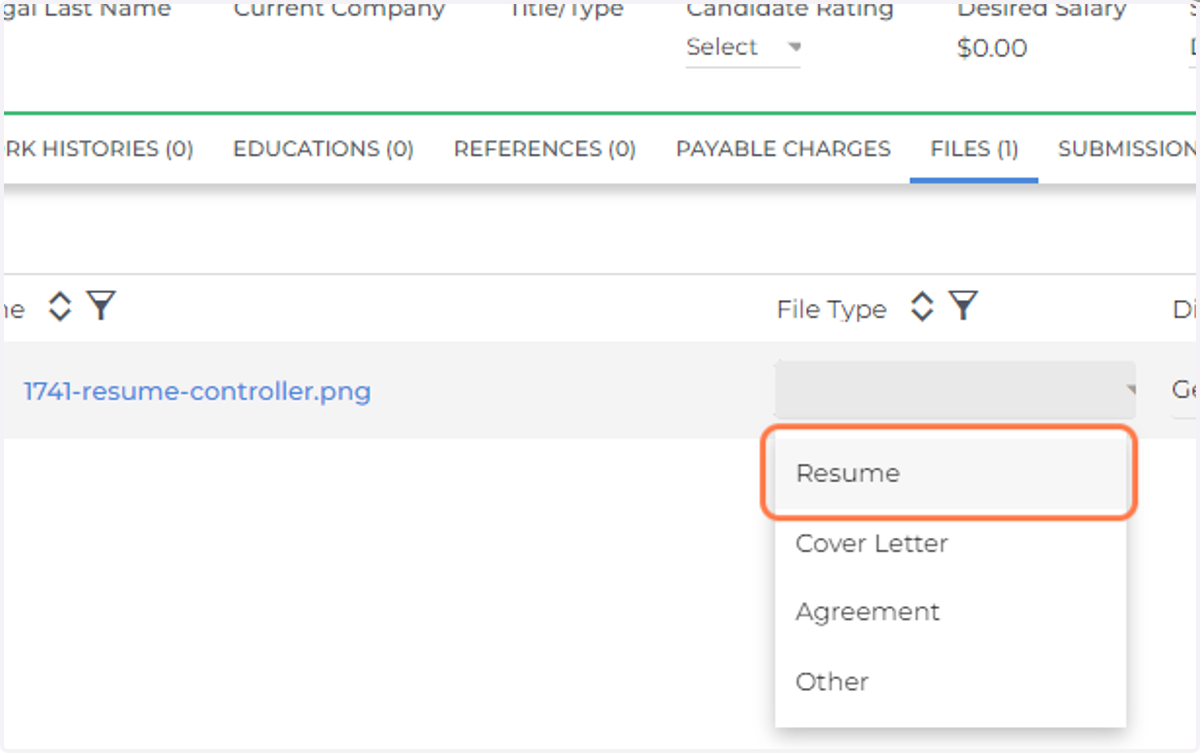The height and width of the screenshot is (753, 1200).
Task: Click the File Type column header text
Action: 831,309
